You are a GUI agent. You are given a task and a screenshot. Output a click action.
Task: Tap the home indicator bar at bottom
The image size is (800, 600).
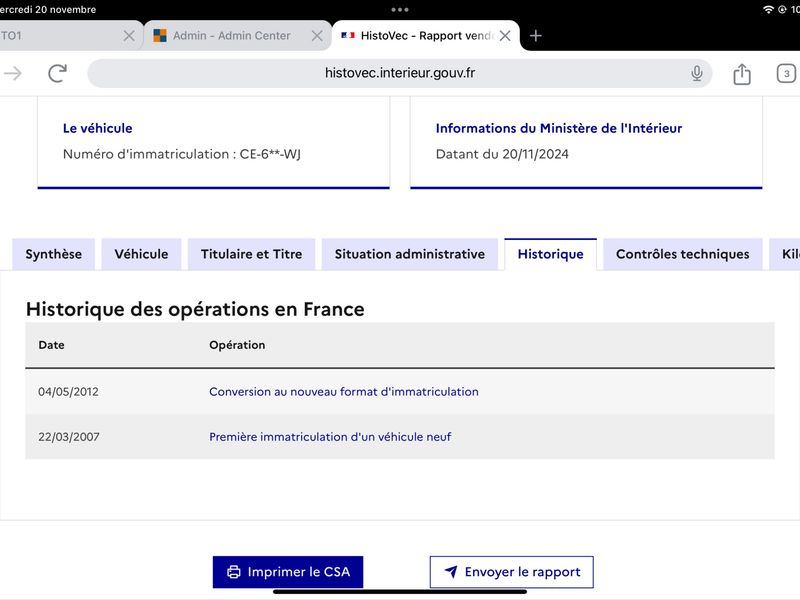point(399,592)
